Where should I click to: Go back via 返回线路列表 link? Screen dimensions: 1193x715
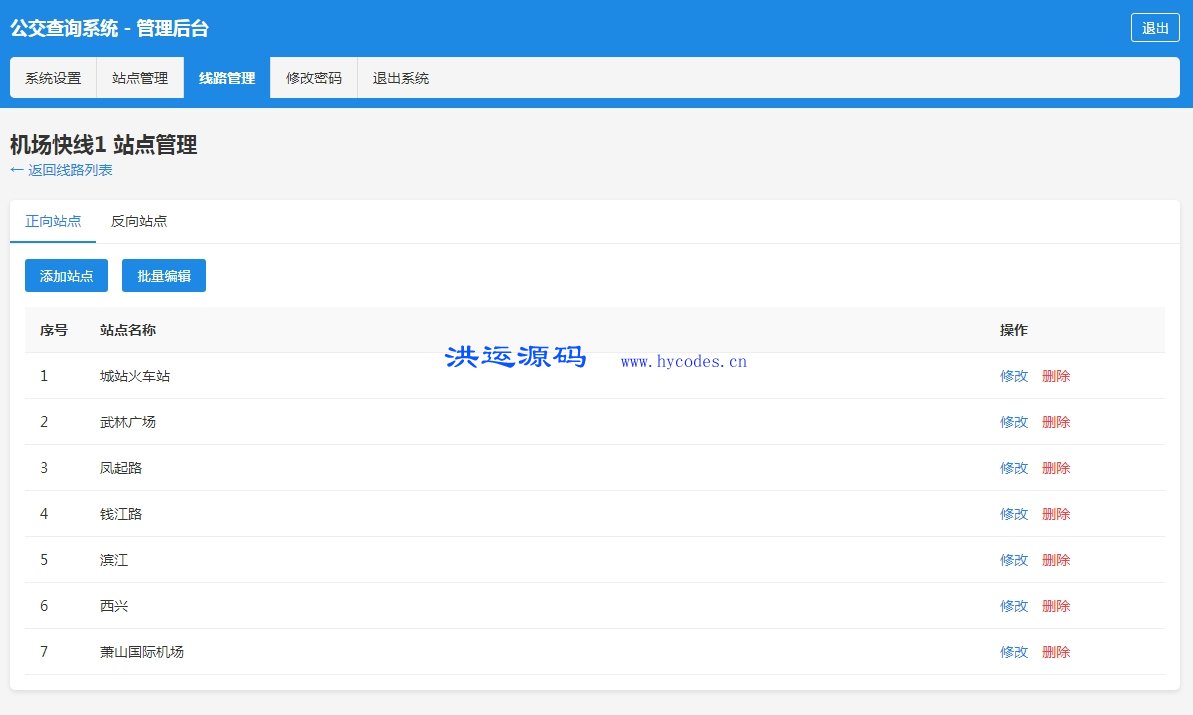pos(63,170)
